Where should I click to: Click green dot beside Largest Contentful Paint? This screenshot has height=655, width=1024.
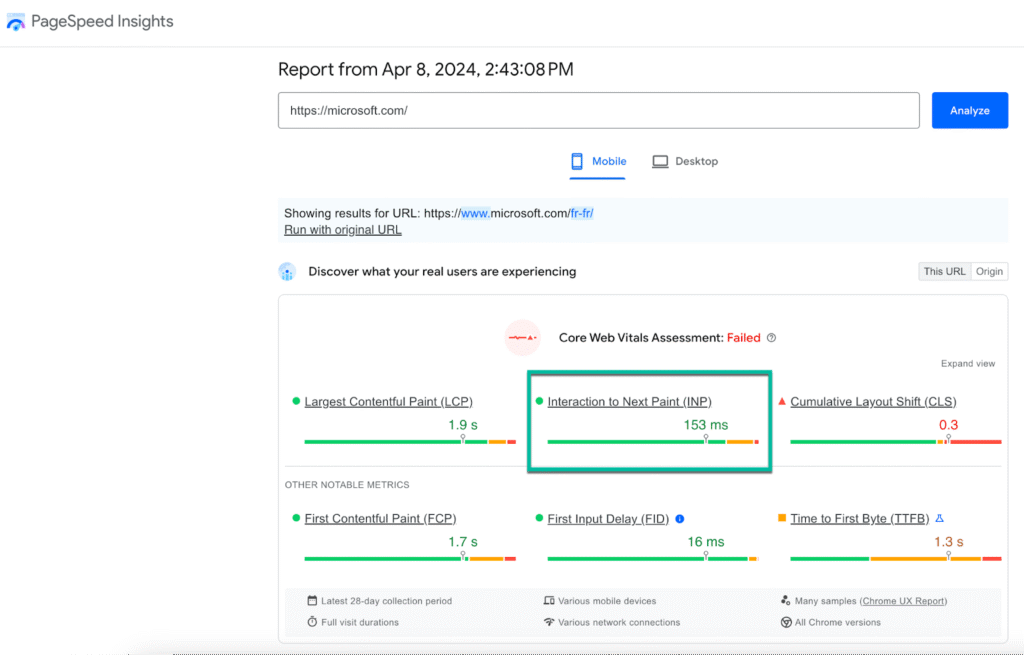[x=296, y=401]
